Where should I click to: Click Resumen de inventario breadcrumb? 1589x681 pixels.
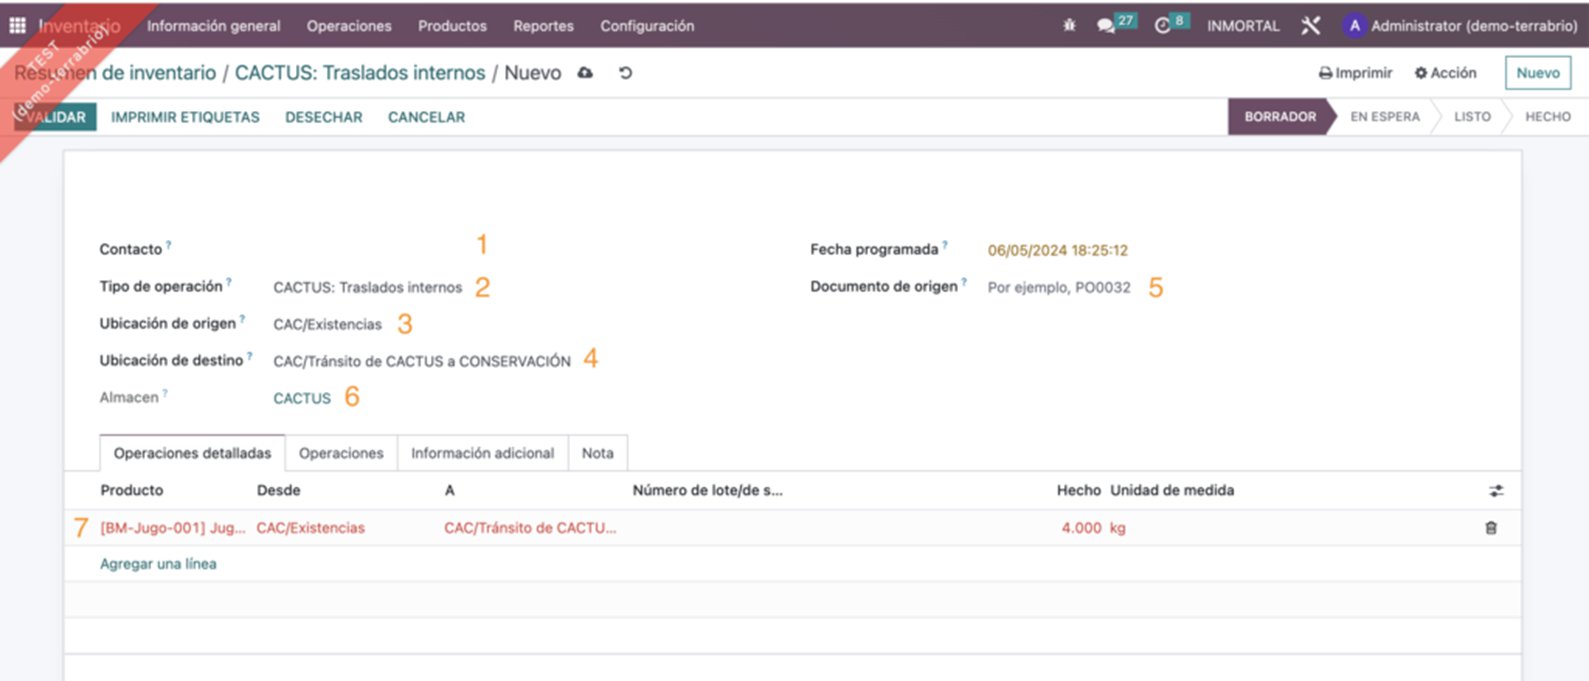115,73
